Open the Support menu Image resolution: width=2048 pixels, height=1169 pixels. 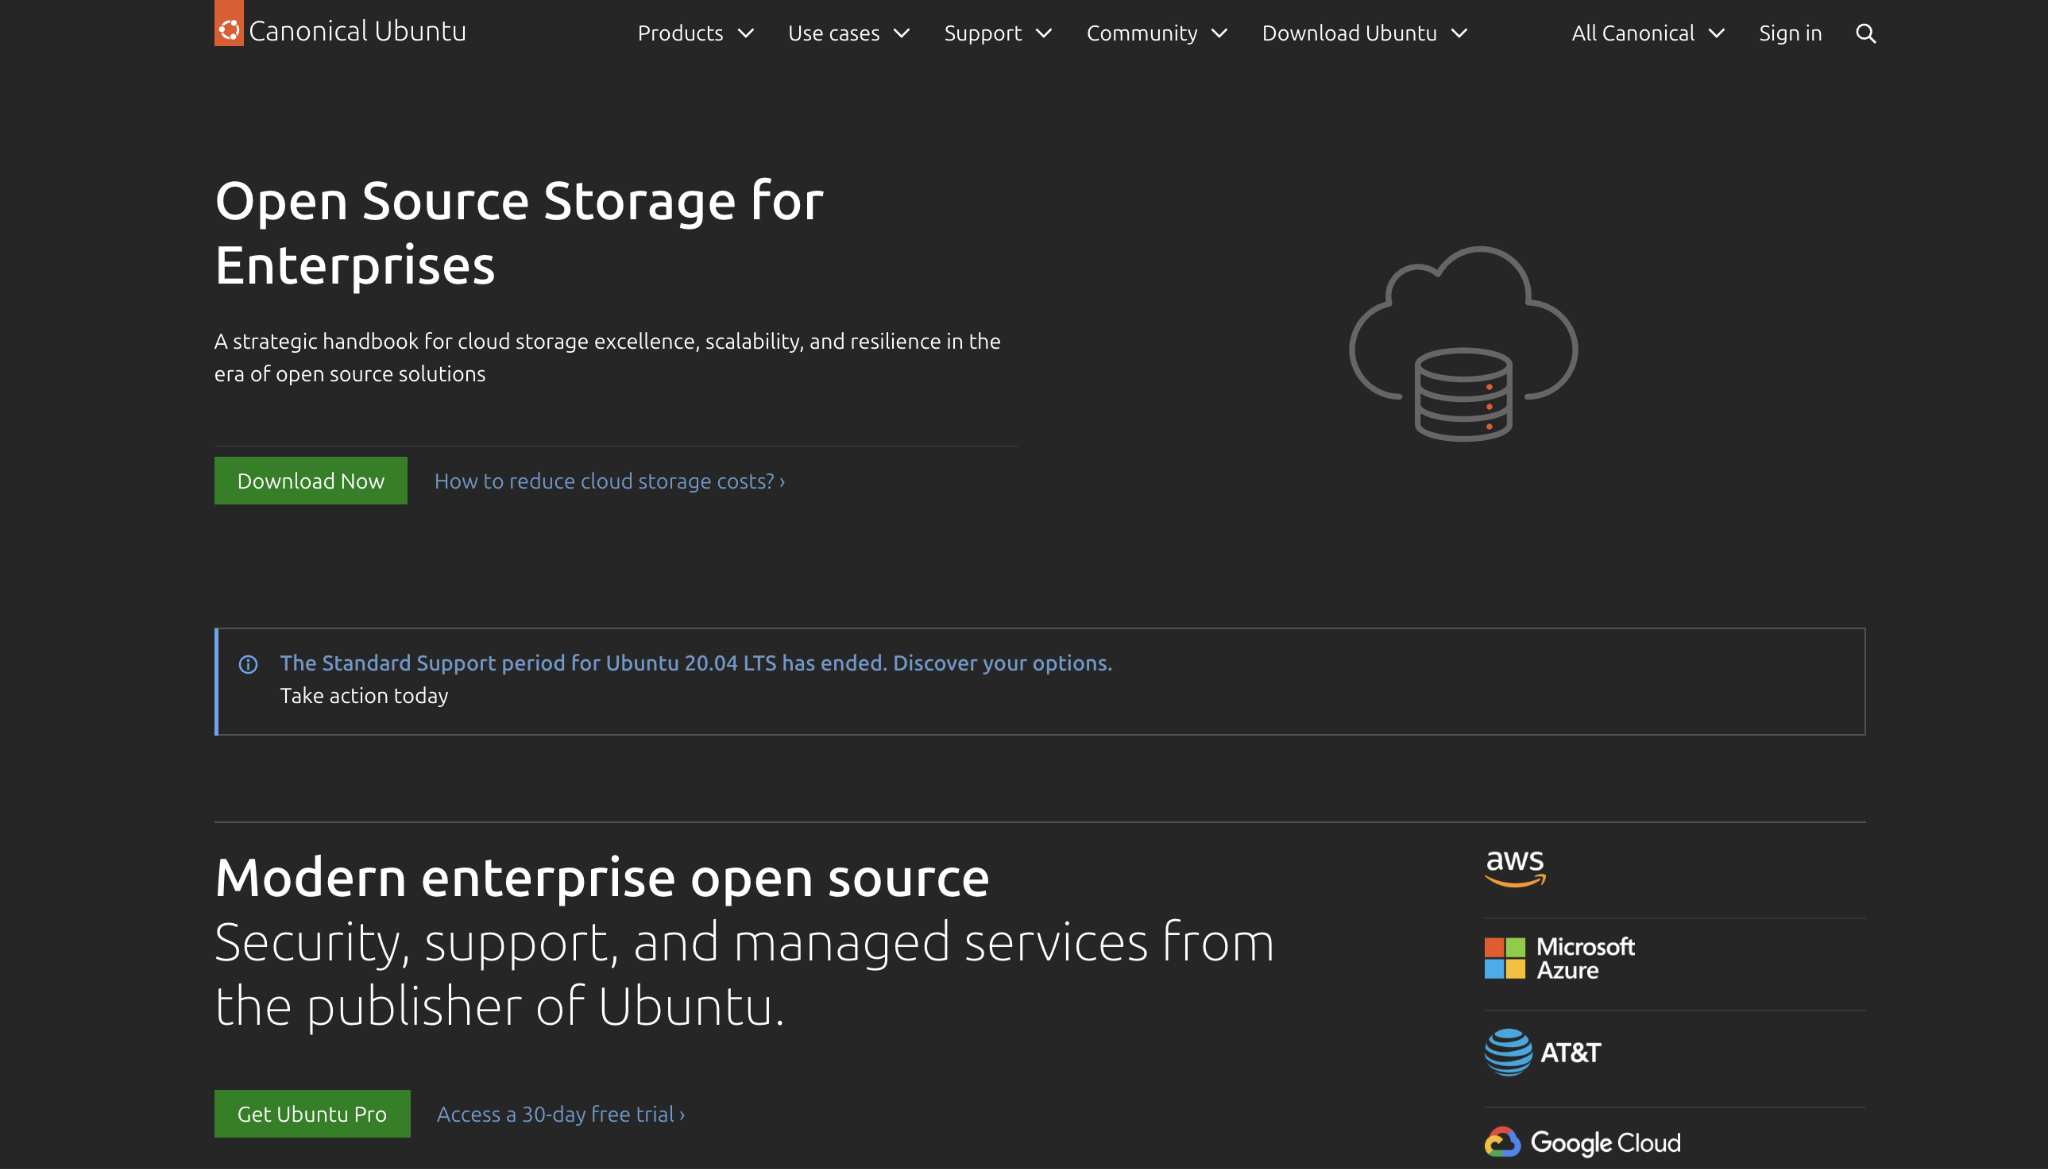(997, 33)
